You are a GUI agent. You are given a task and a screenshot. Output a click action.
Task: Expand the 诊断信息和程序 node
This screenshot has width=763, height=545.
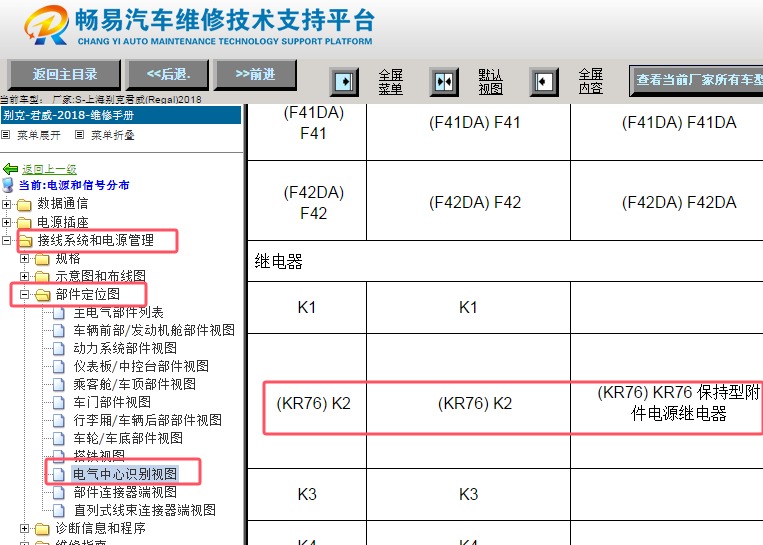[24, 528]
